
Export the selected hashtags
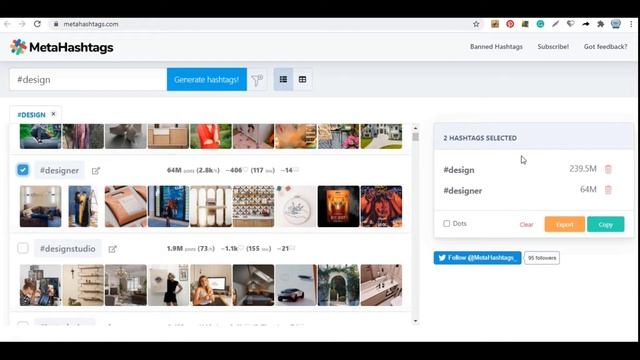pyautogui.click(x=564, y=224)
